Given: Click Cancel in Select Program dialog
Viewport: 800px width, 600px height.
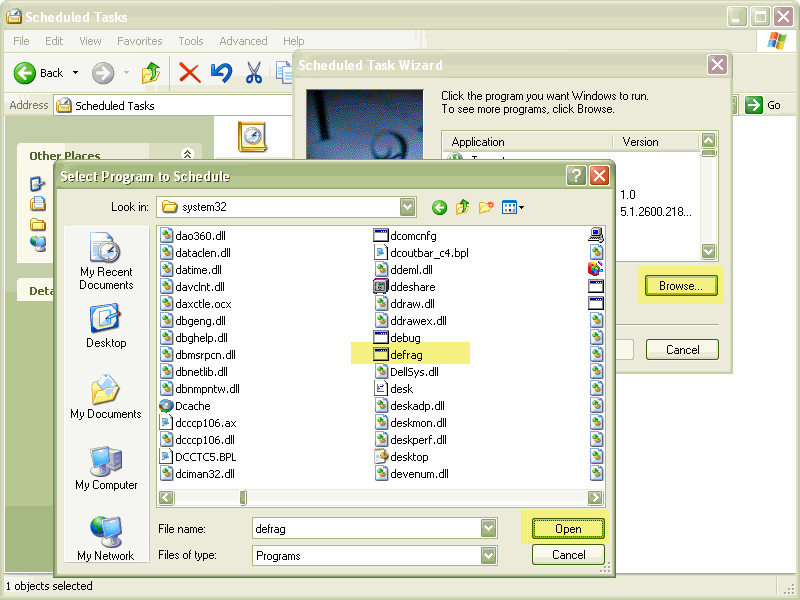Looking at the screenshot, I should click(x=568, y=555).
